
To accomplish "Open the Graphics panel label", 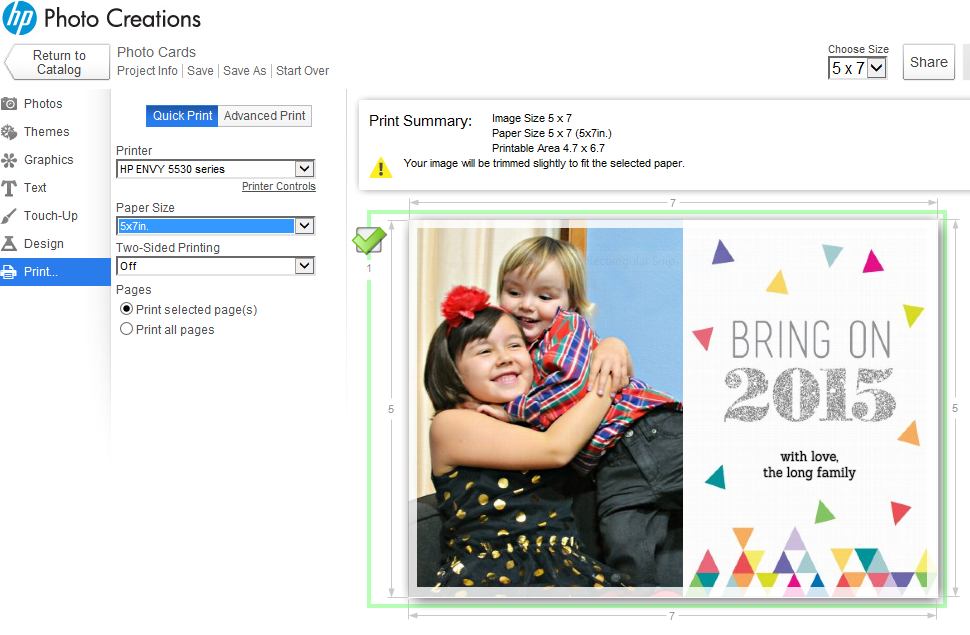I will 48,160.
